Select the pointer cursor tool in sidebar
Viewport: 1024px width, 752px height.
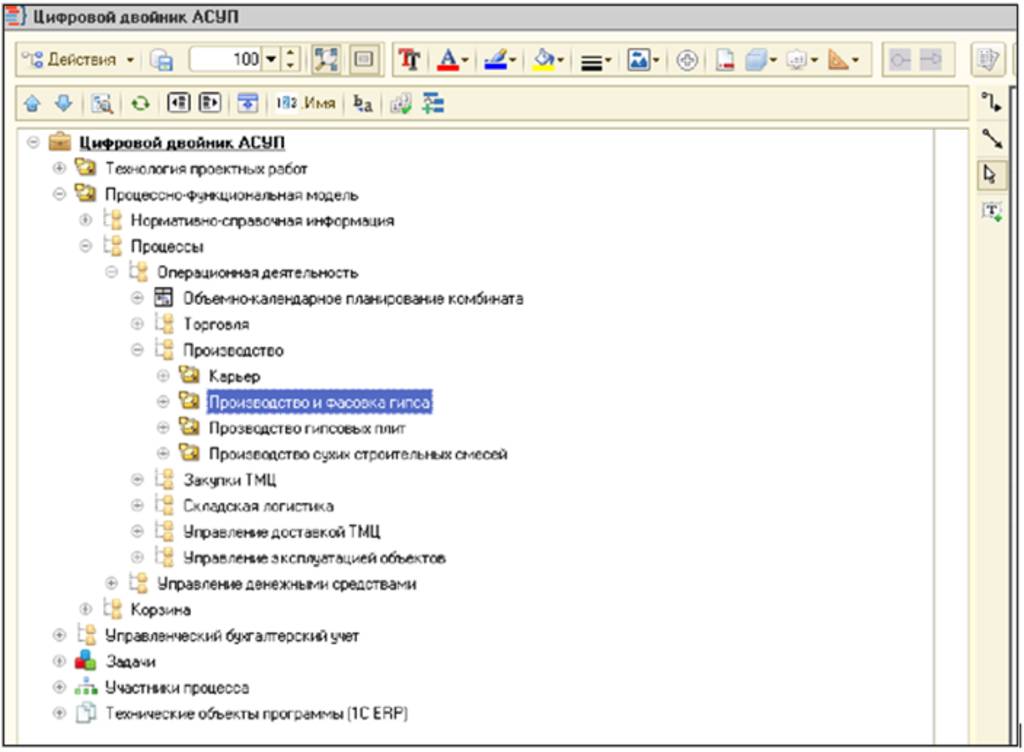[x=990, y=174]
